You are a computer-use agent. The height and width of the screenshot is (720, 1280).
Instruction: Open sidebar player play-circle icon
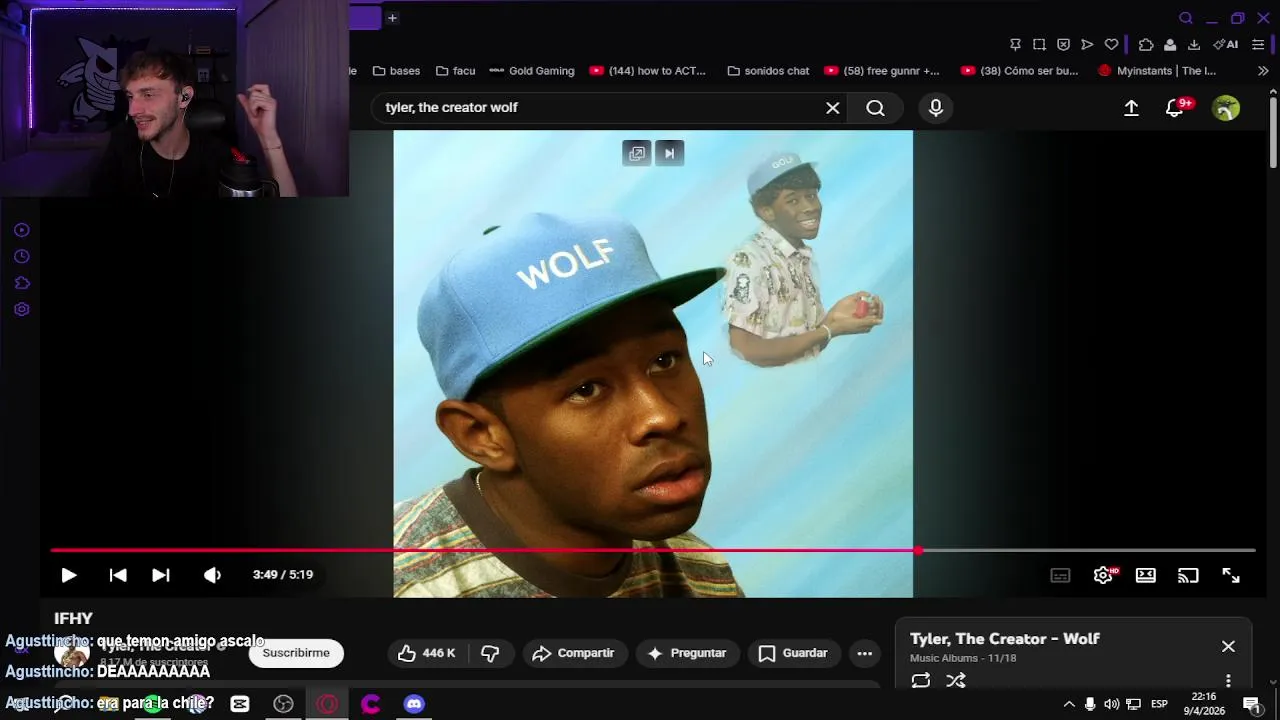pyautogui.click(x=22, y=230)
